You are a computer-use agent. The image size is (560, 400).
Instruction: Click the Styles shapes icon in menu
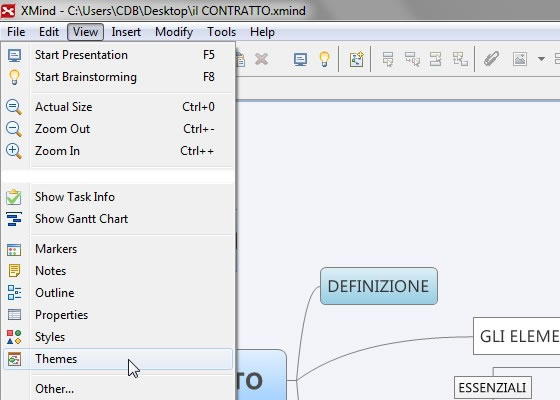[14, 337]
